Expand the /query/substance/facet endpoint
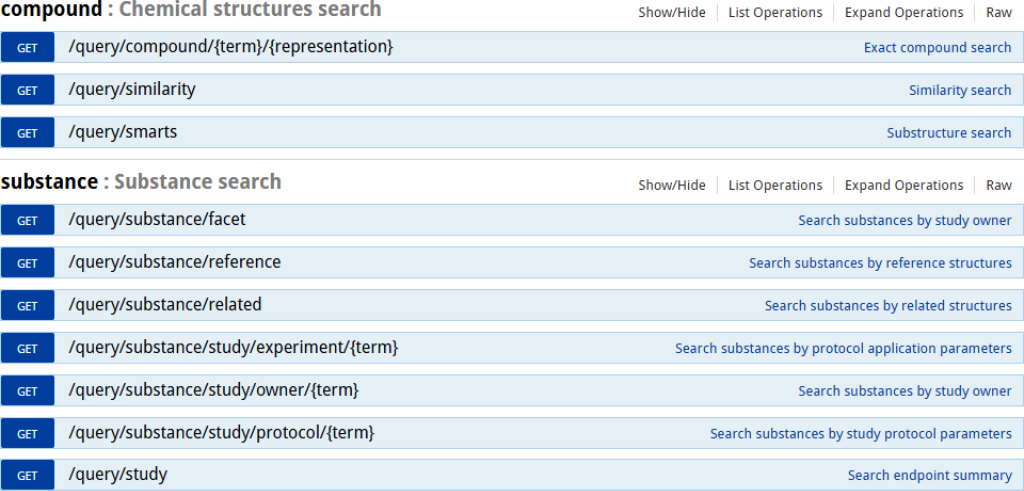The height and width of the screenshot is (491, 1024). (156, 219)
